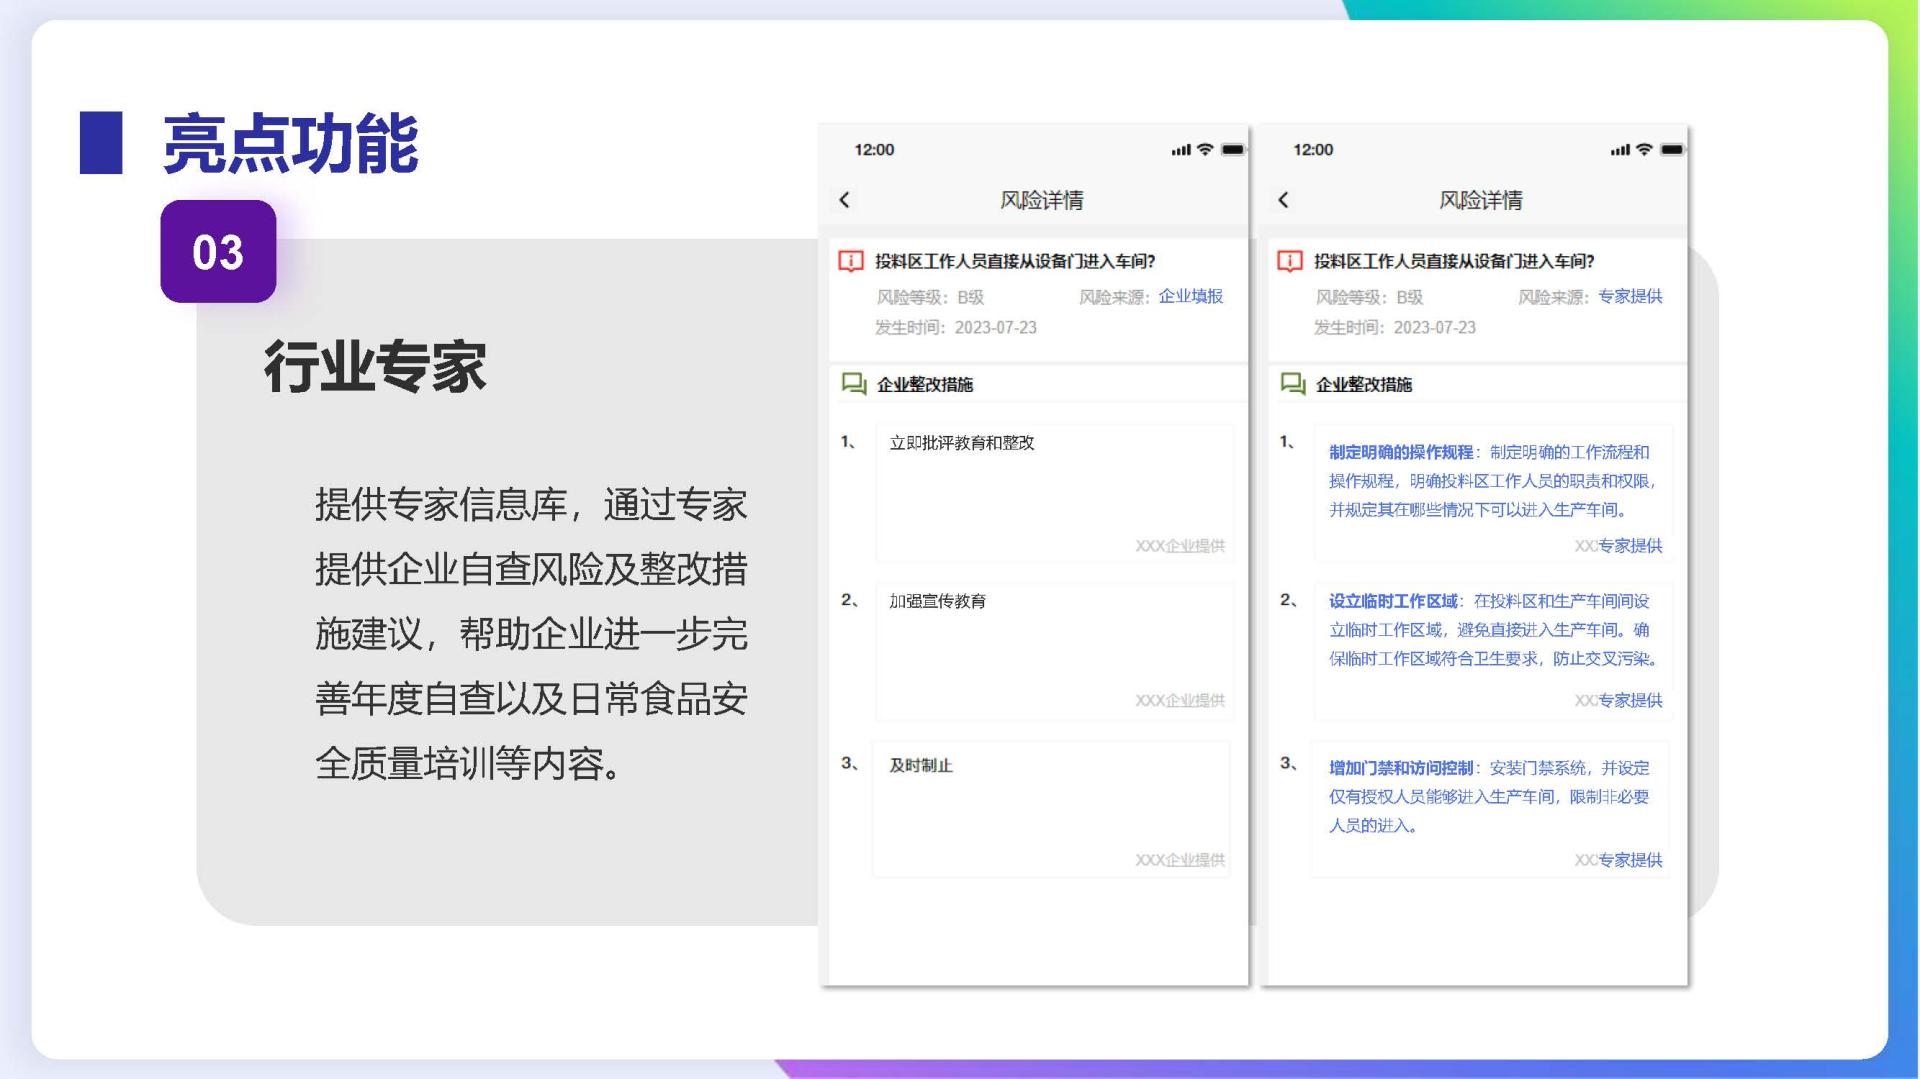Click chat bubble icon beside left 企业整改措施
Viewport: 1920px width, 1079px height.
point(854,384)
